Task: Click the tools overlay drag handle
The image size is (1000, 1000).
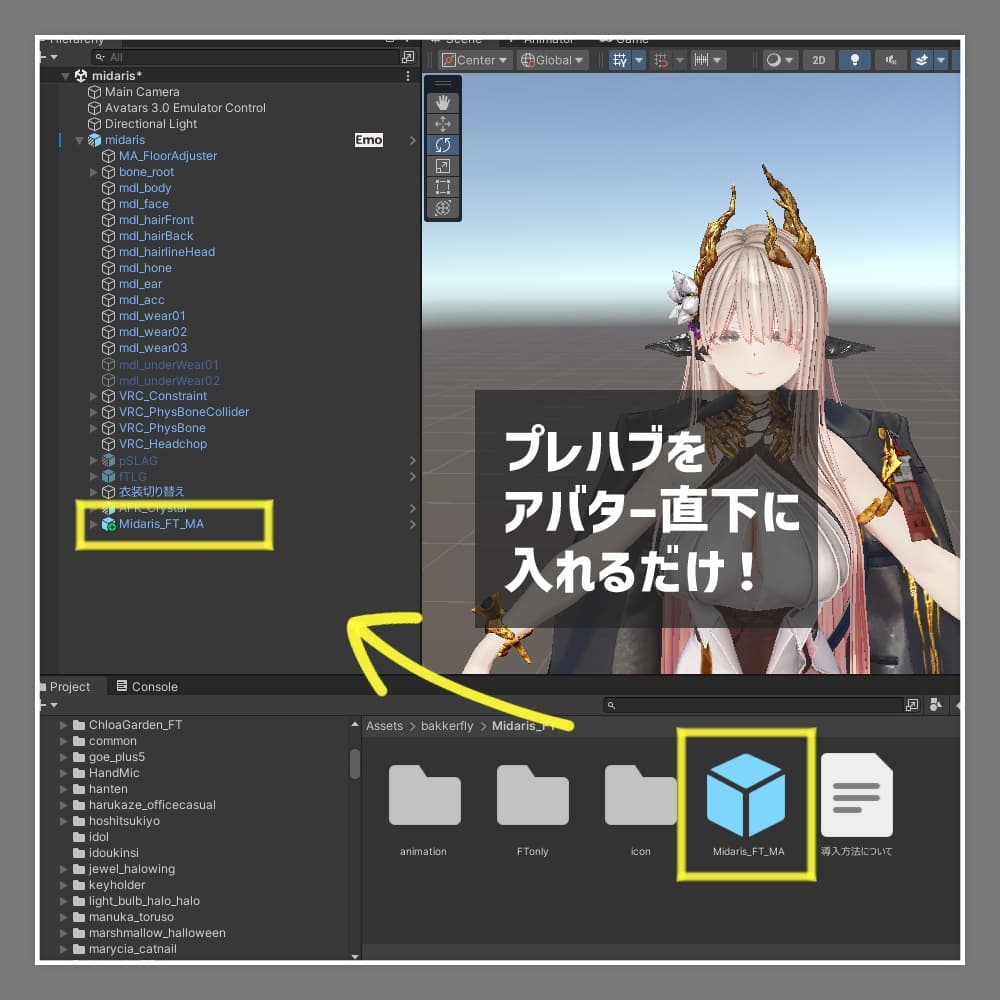Action: pyautogui.click(x=443, y=83)
